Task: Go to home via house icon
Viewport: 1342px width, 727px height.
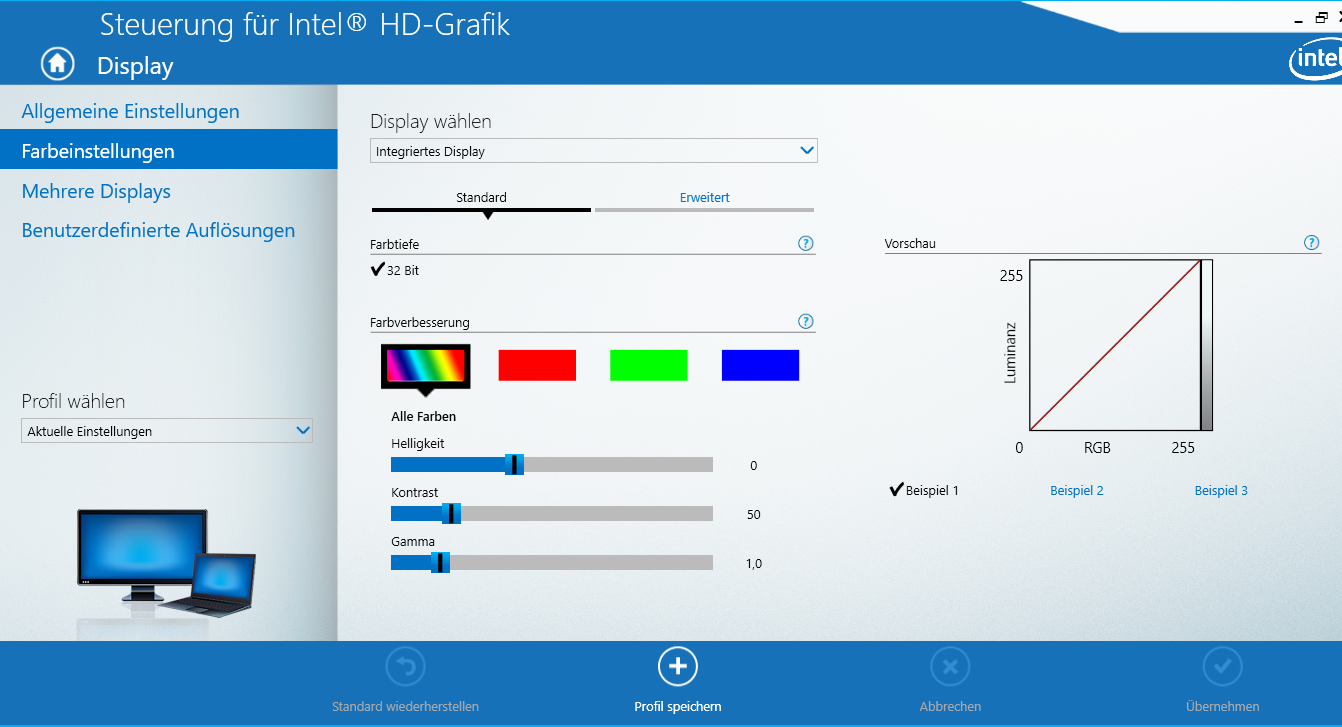Action: point(57,64)
